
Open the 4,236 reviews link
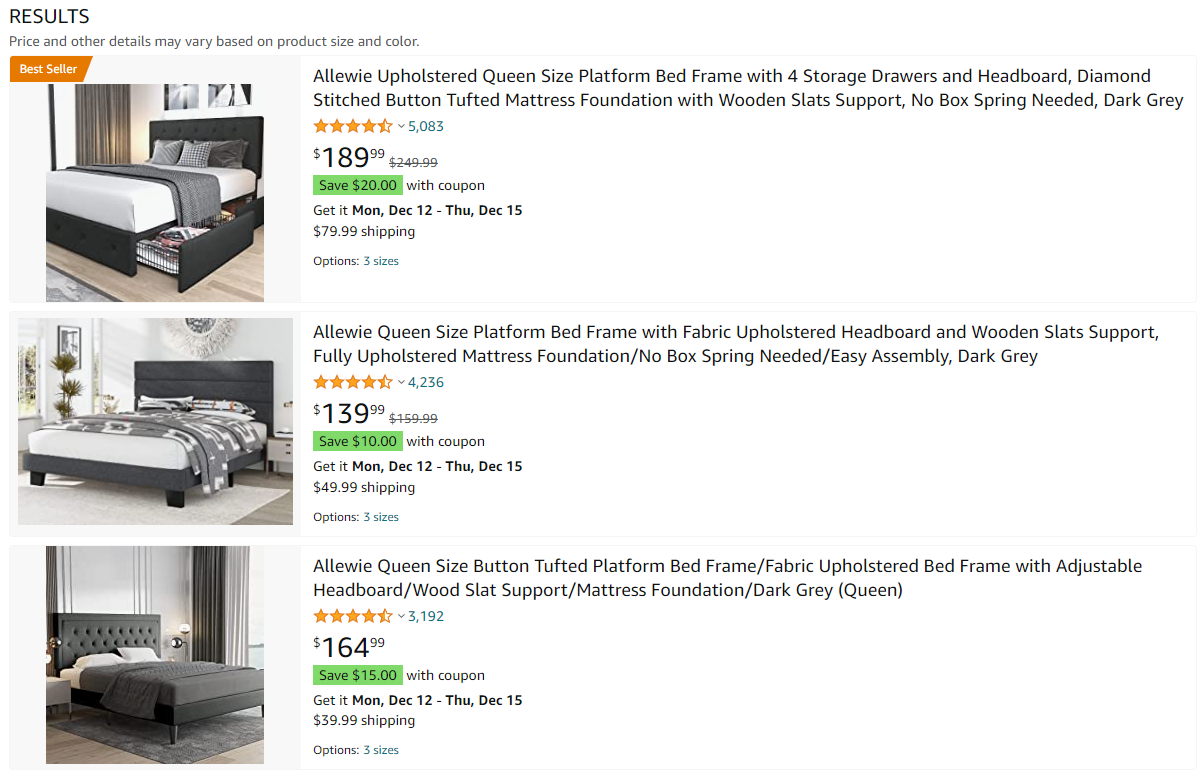tap(426, 382)
